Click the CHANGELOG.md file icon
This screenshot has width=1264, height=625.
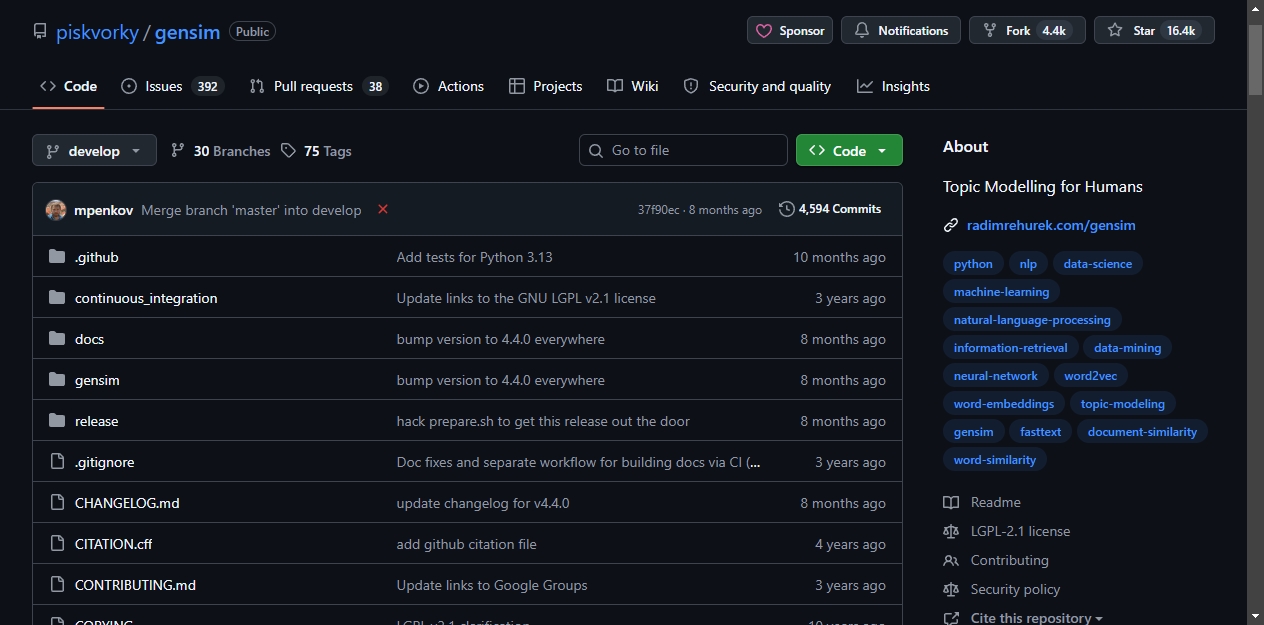tap(57, 503)
